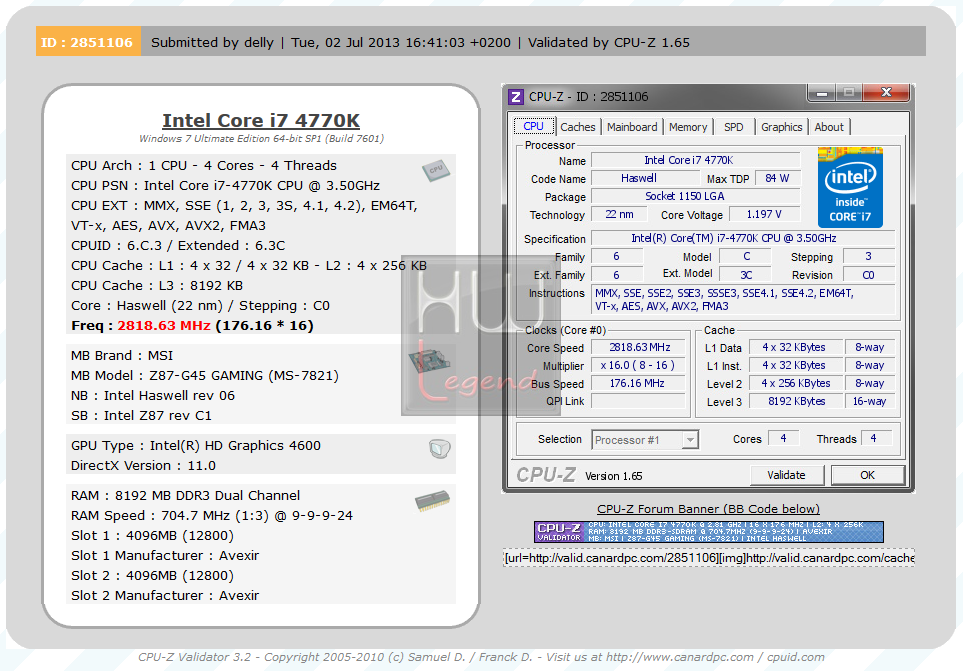Click the DirectX Version 11.0 line
This screenshot has height=671, width=963.
pyautogui.click(x=143, y=465)
